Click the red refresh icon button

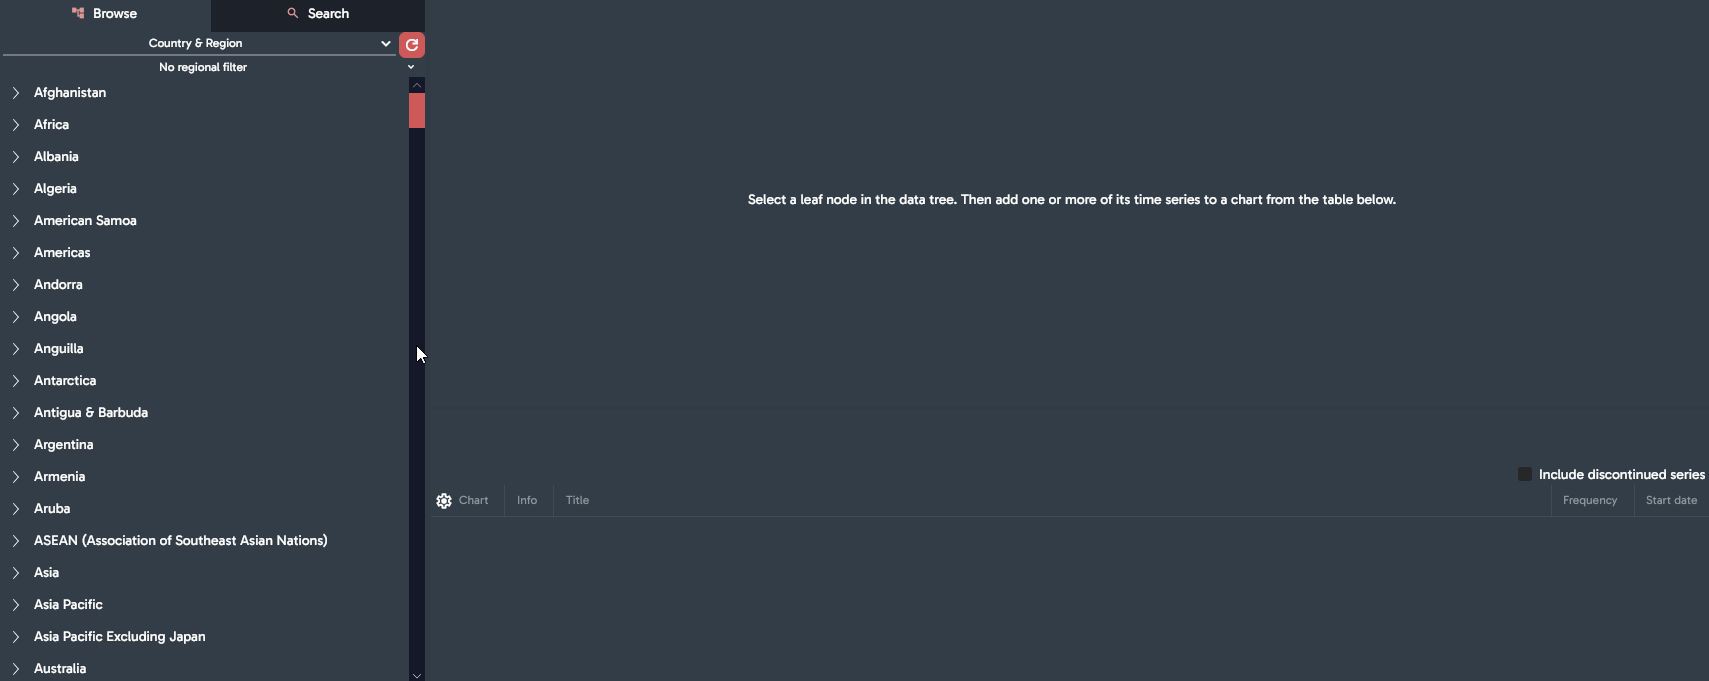412,45
